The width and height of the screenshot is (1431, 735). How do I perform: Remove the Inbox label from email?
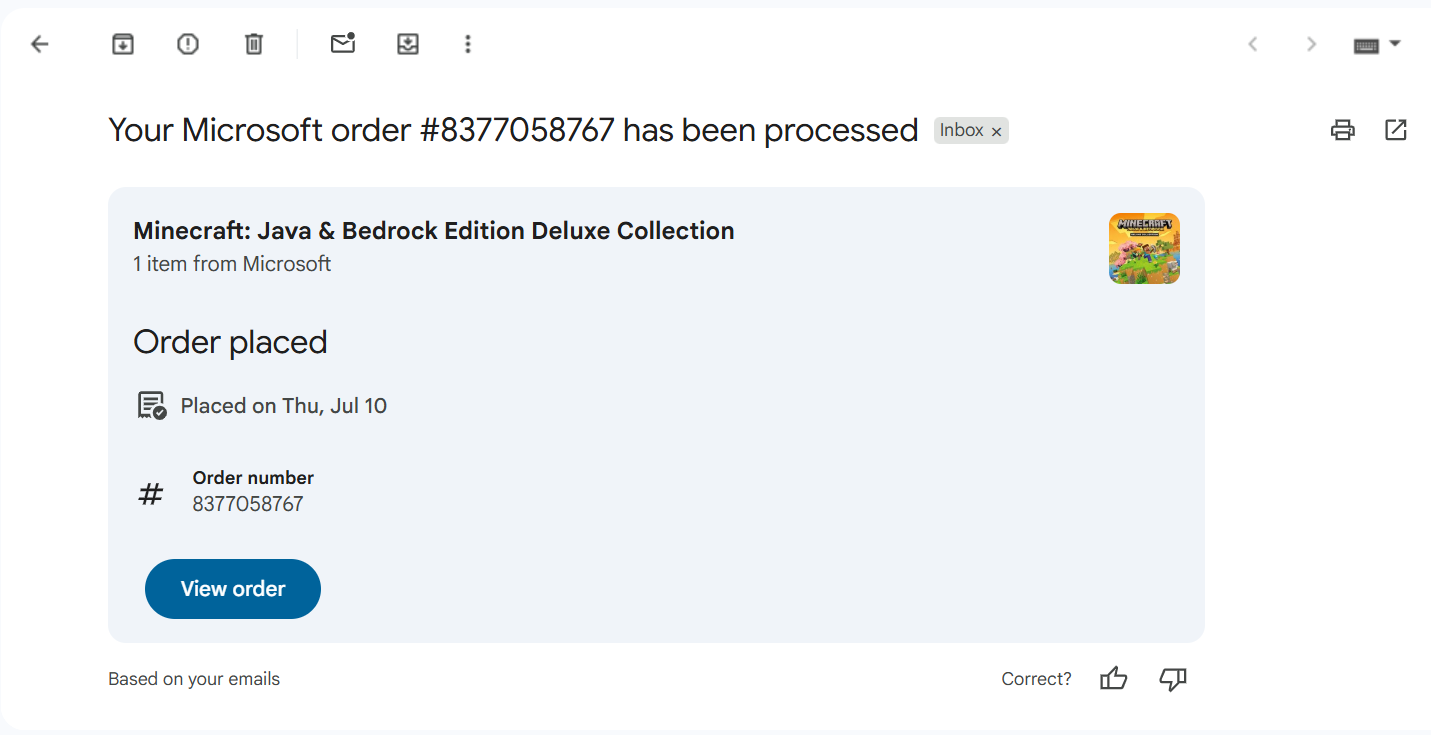(996, 132)
